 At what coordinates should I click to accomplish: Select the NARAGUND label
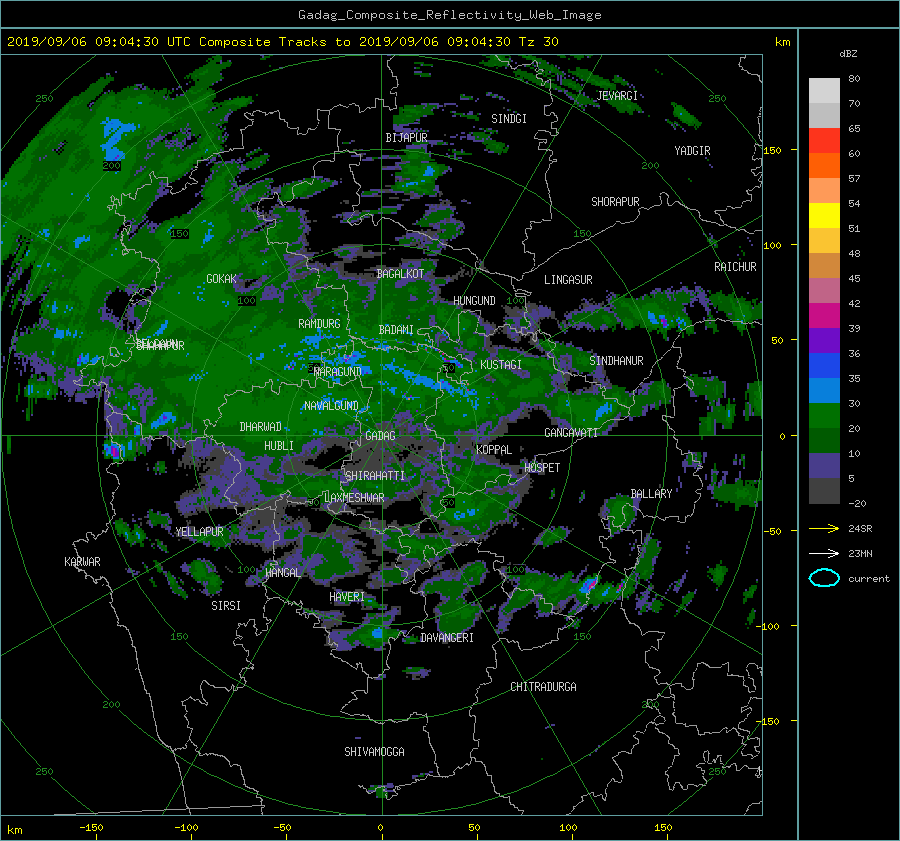[x=338, y=372]
